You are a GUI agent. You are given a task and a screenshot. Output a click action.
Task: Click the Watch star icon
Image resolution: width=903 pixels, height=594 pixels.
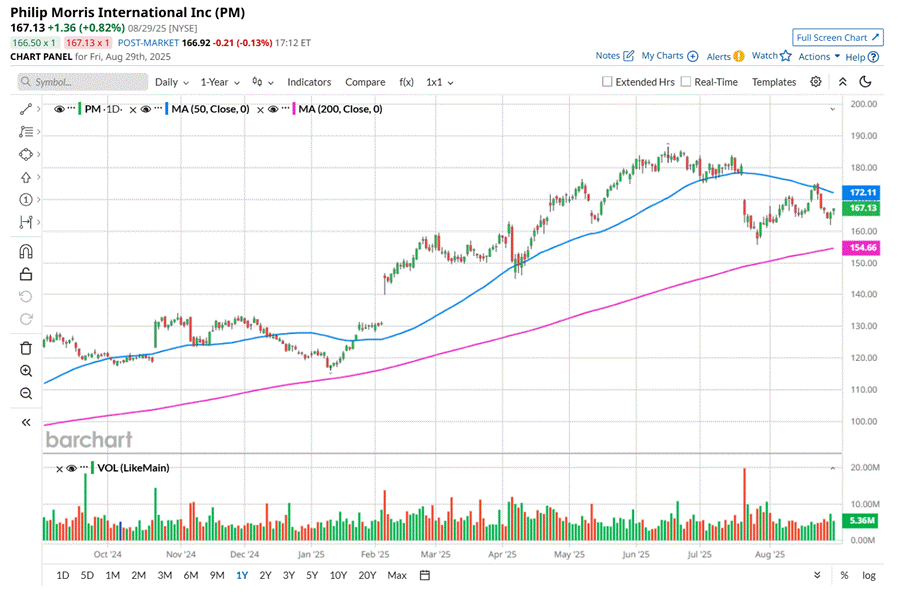[786, 56]
